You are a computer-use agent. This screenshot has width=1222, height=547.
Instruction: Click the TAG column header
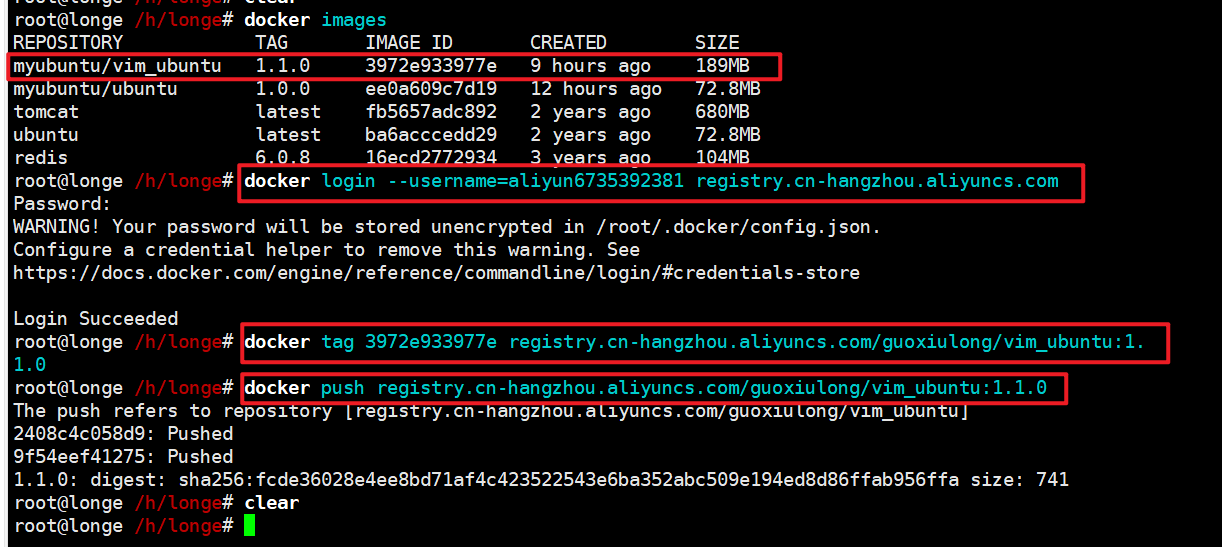pos(272,43)
